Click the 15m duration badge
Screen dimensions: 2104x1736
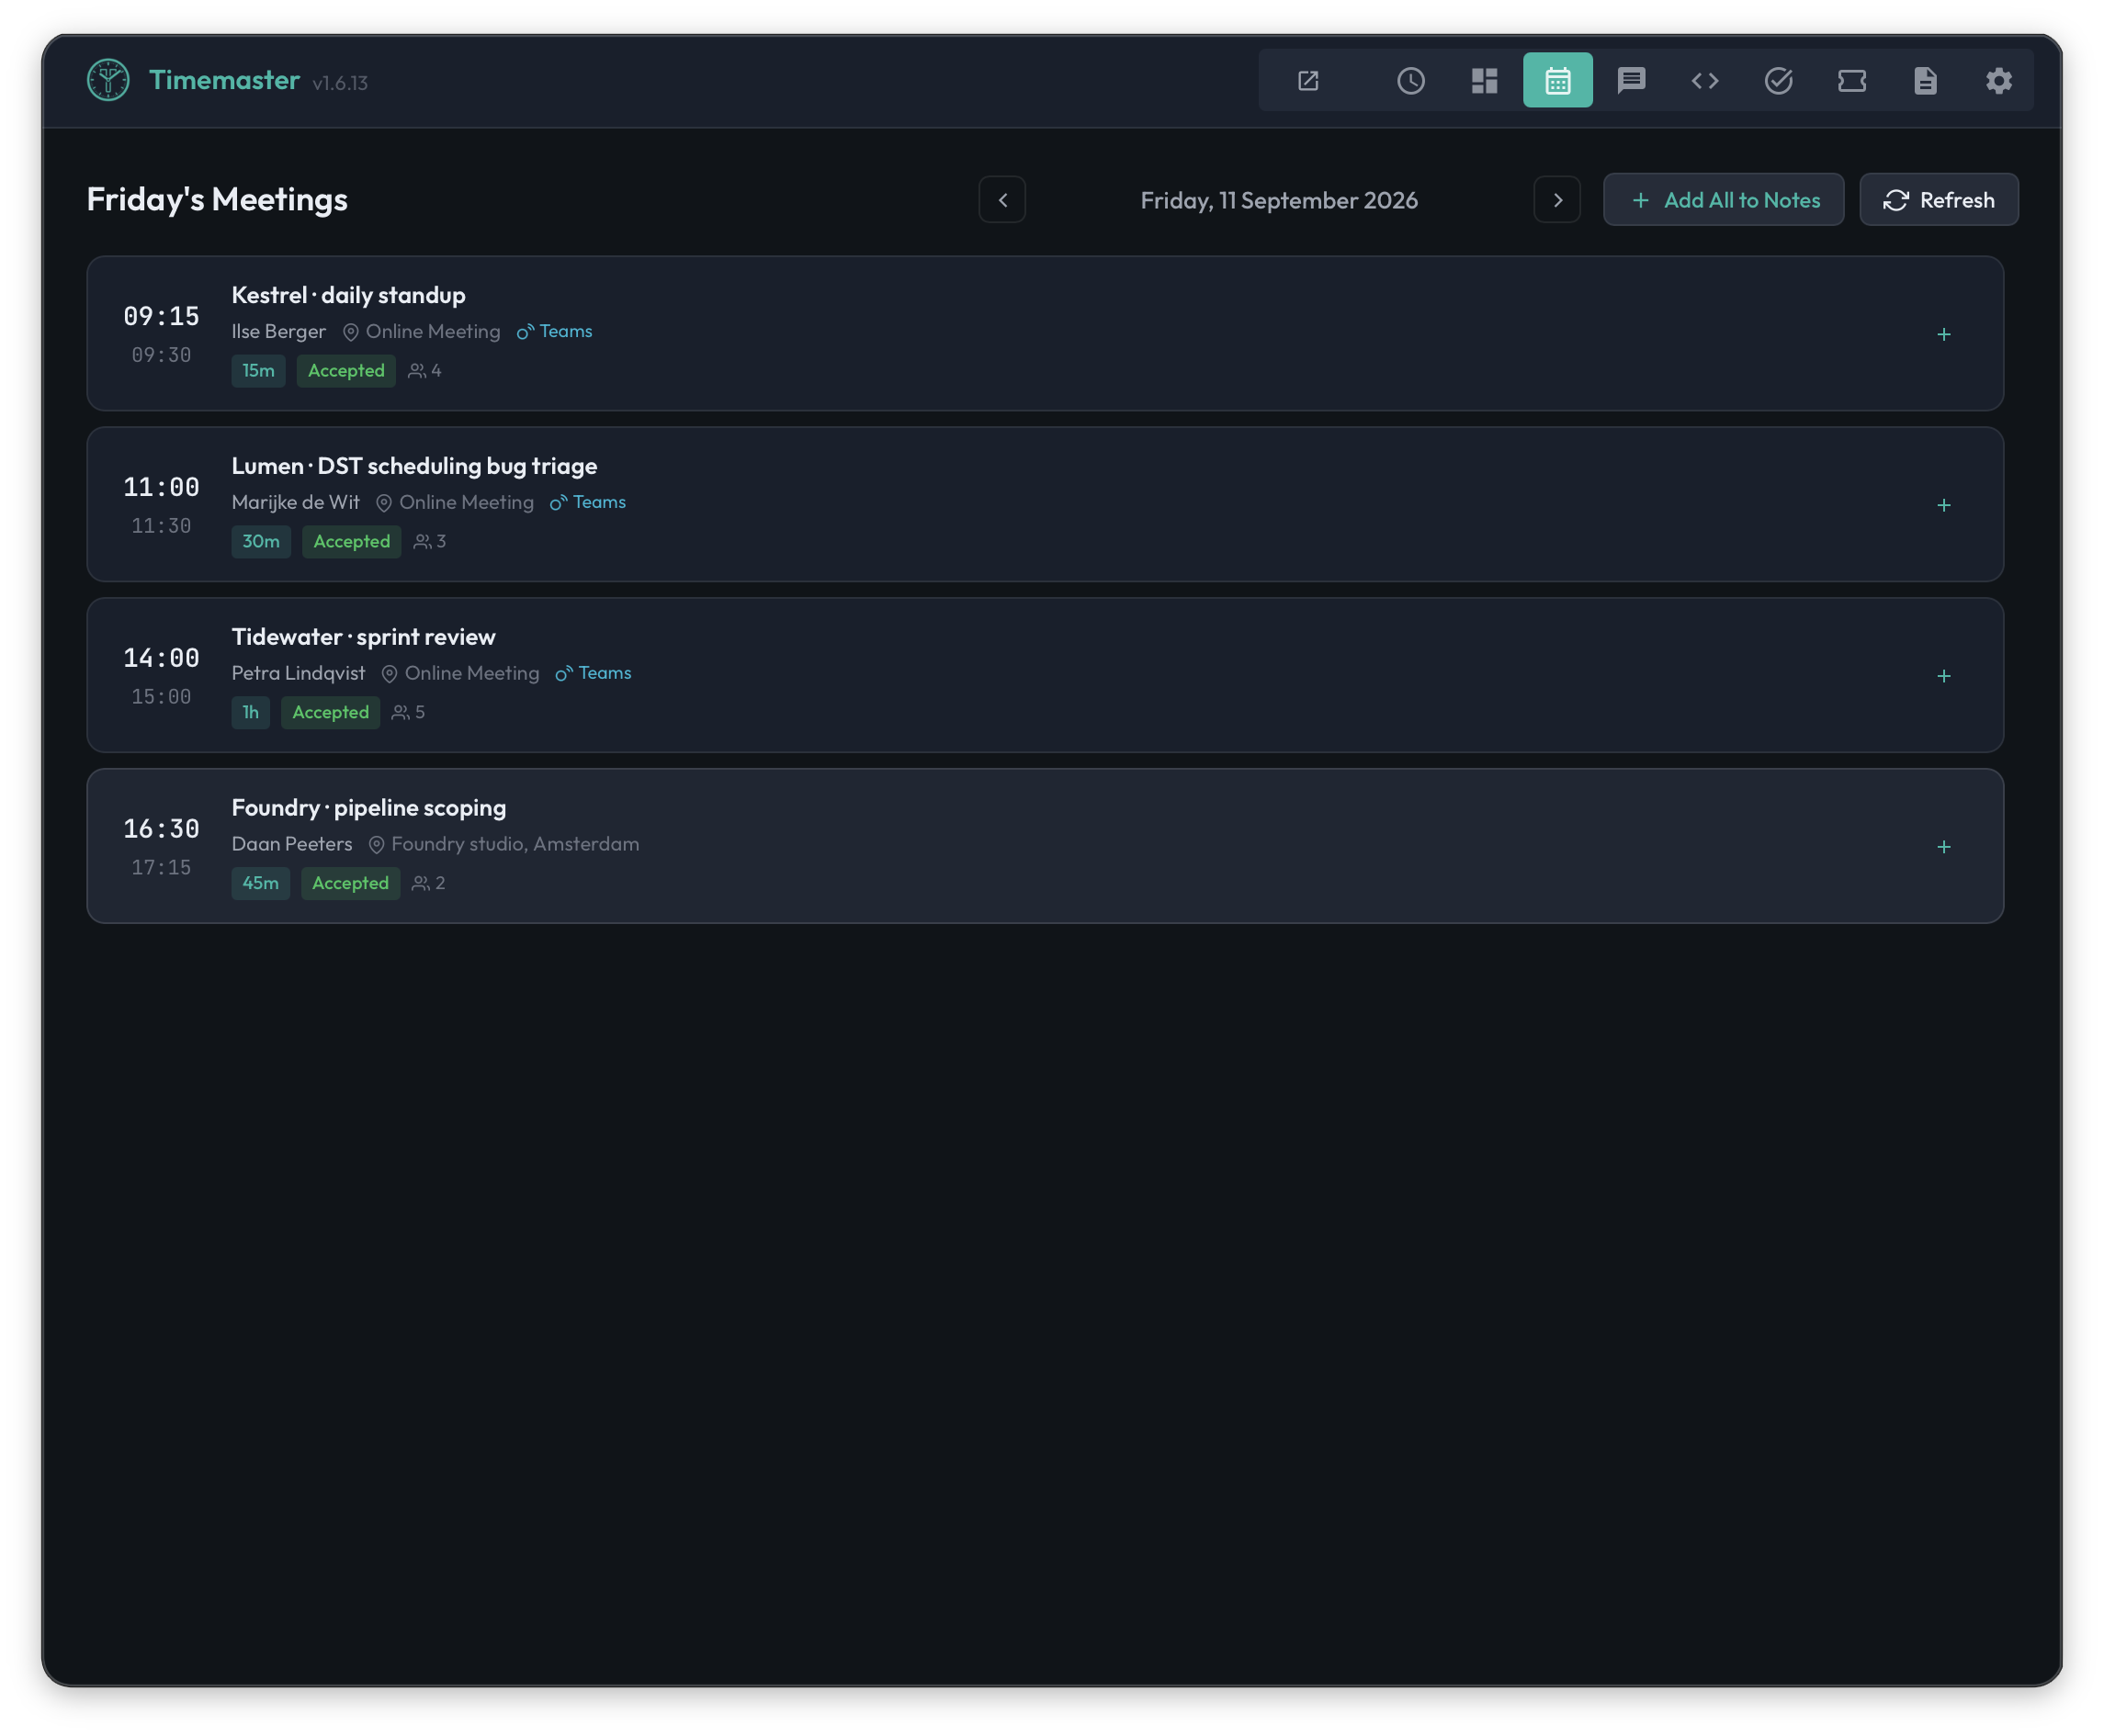(259, 371)
